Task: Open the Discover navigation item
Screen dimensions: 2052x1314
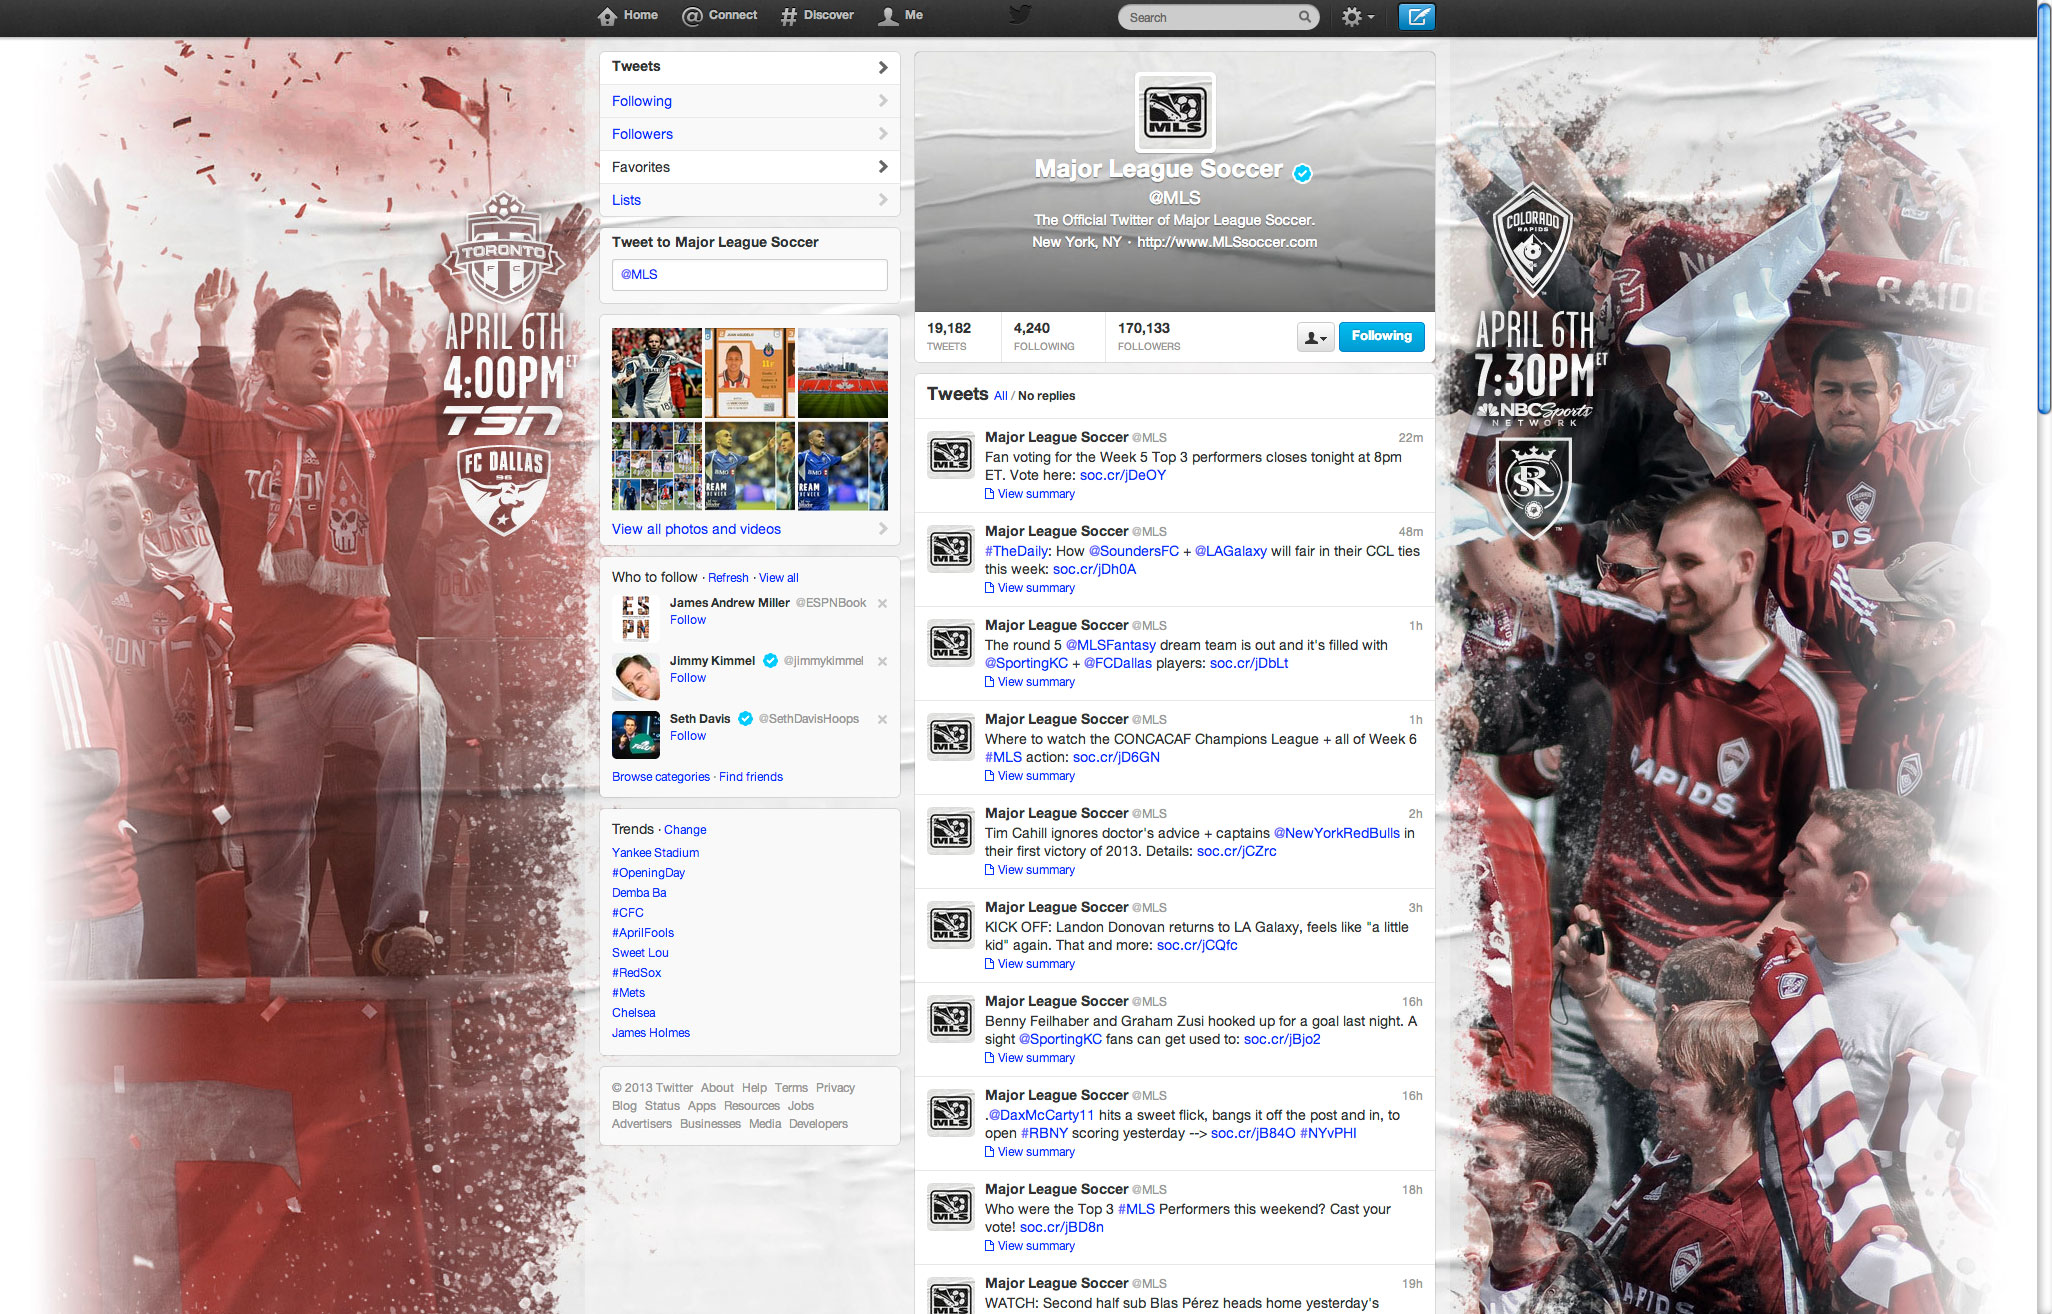Action: [817, 16]
